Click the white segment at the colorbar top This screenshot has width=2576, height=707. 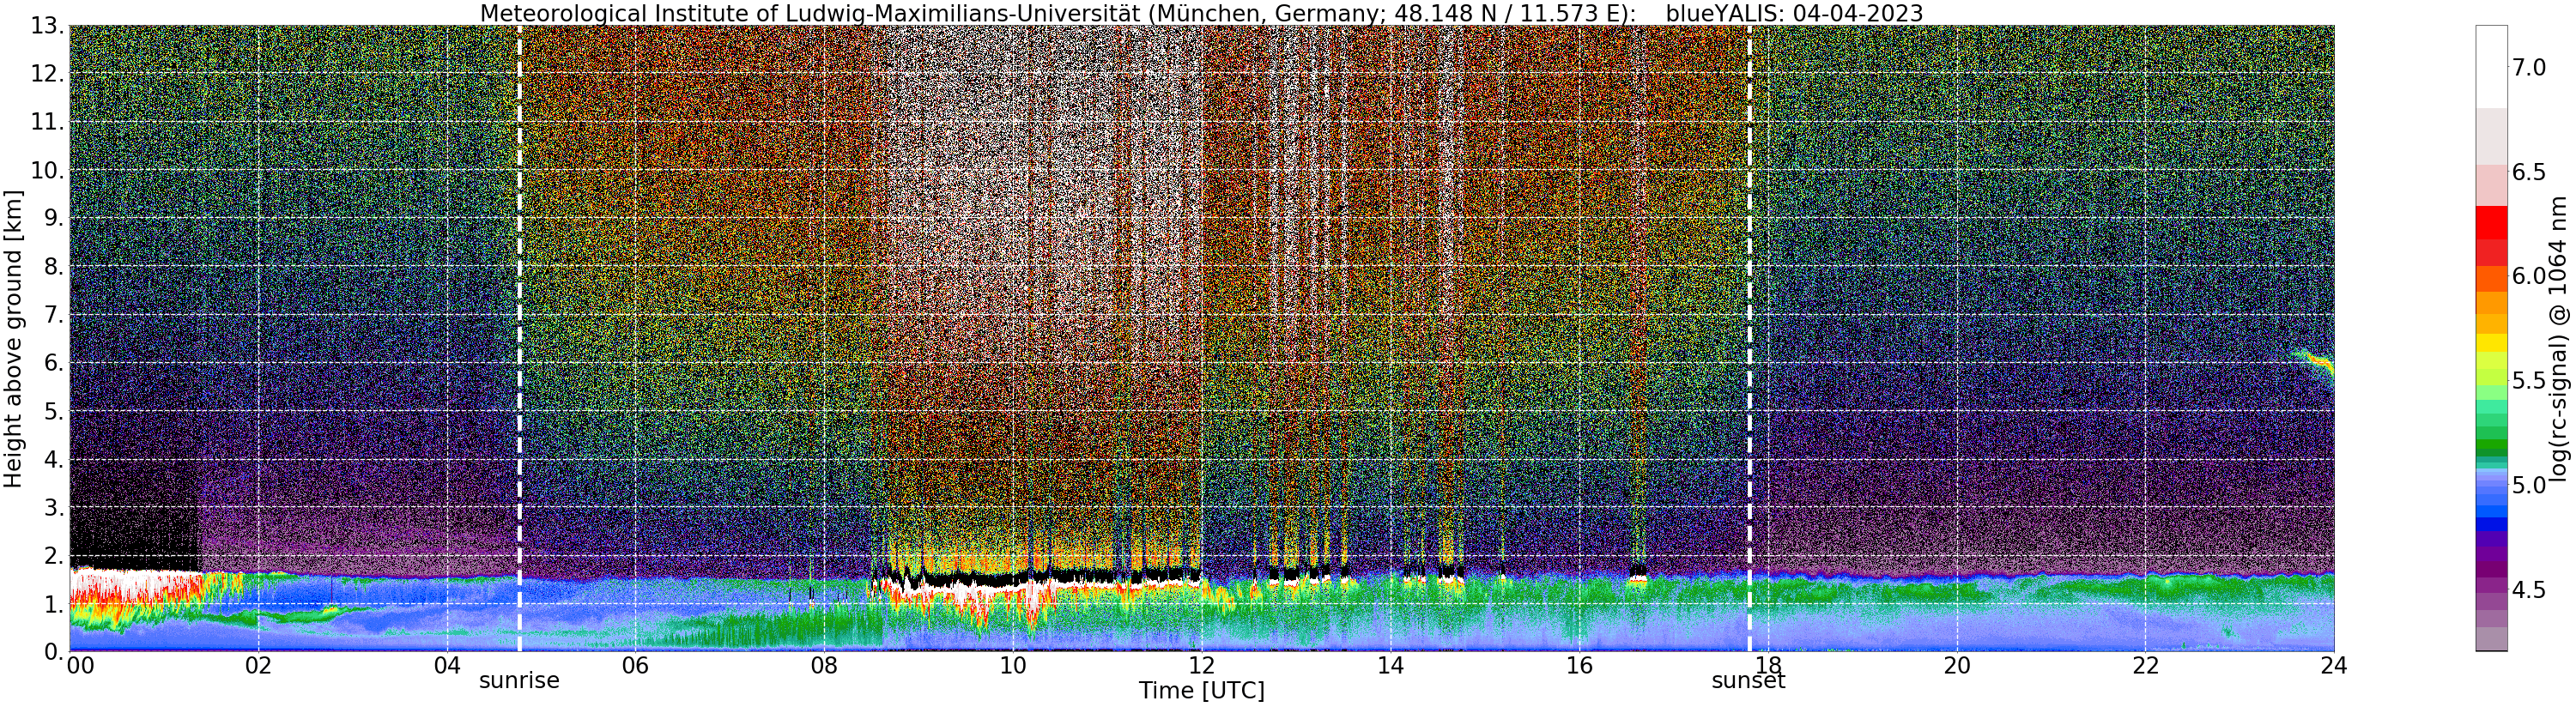pos(2491,66)
